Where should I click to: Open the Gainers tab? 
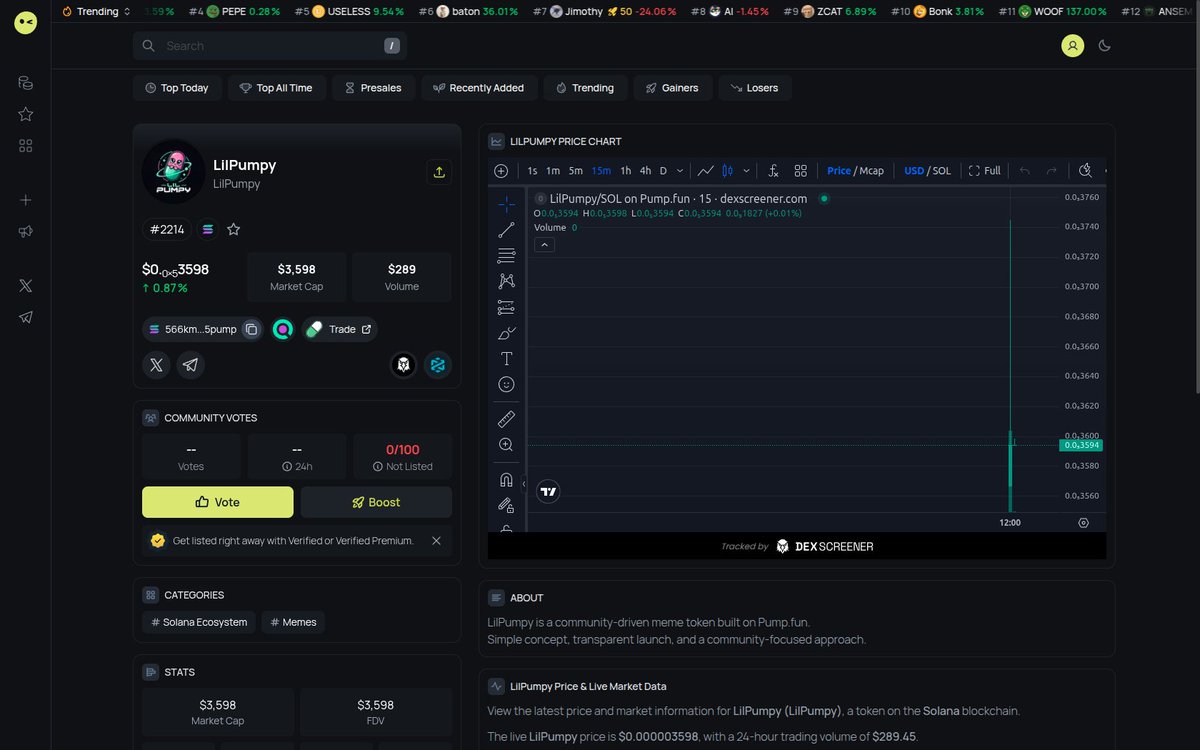(x=672, y=88)
